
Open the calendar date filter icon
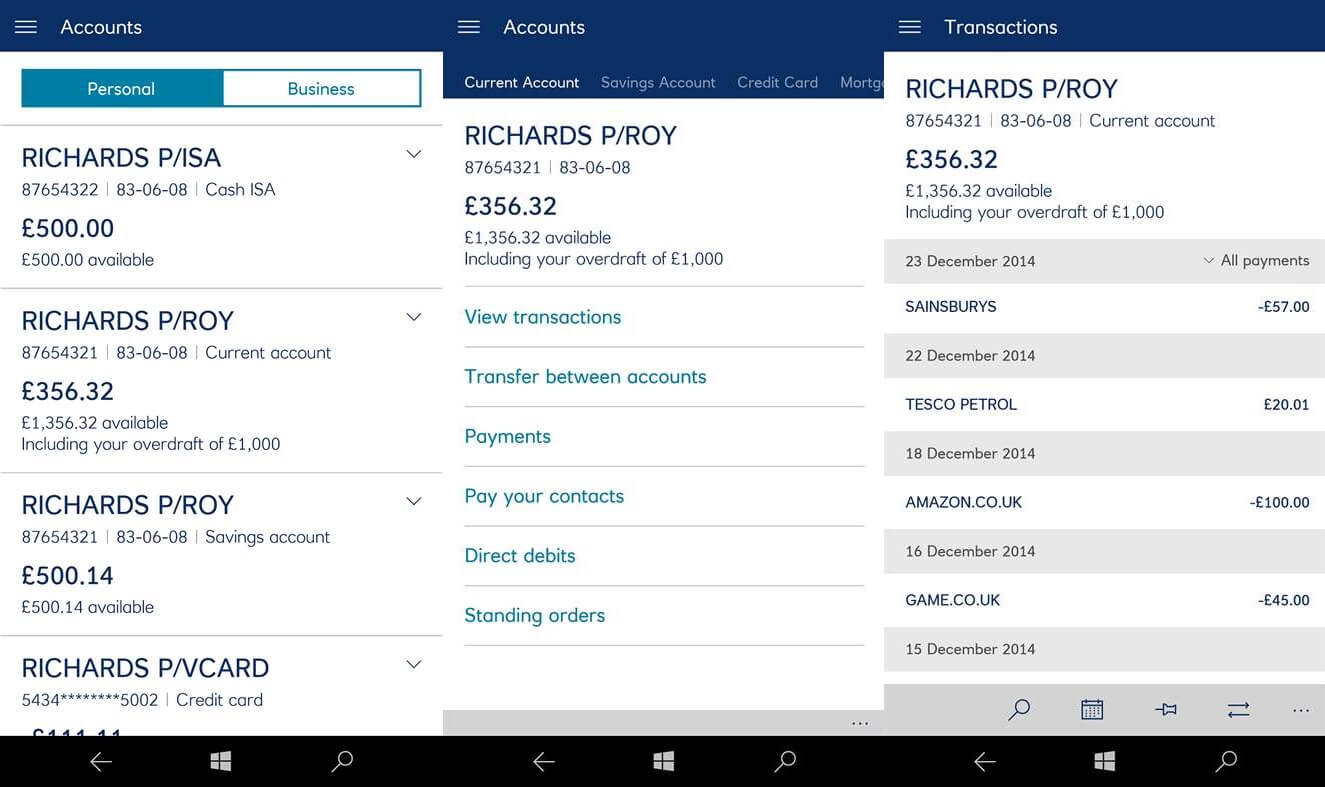[1092, 710]
